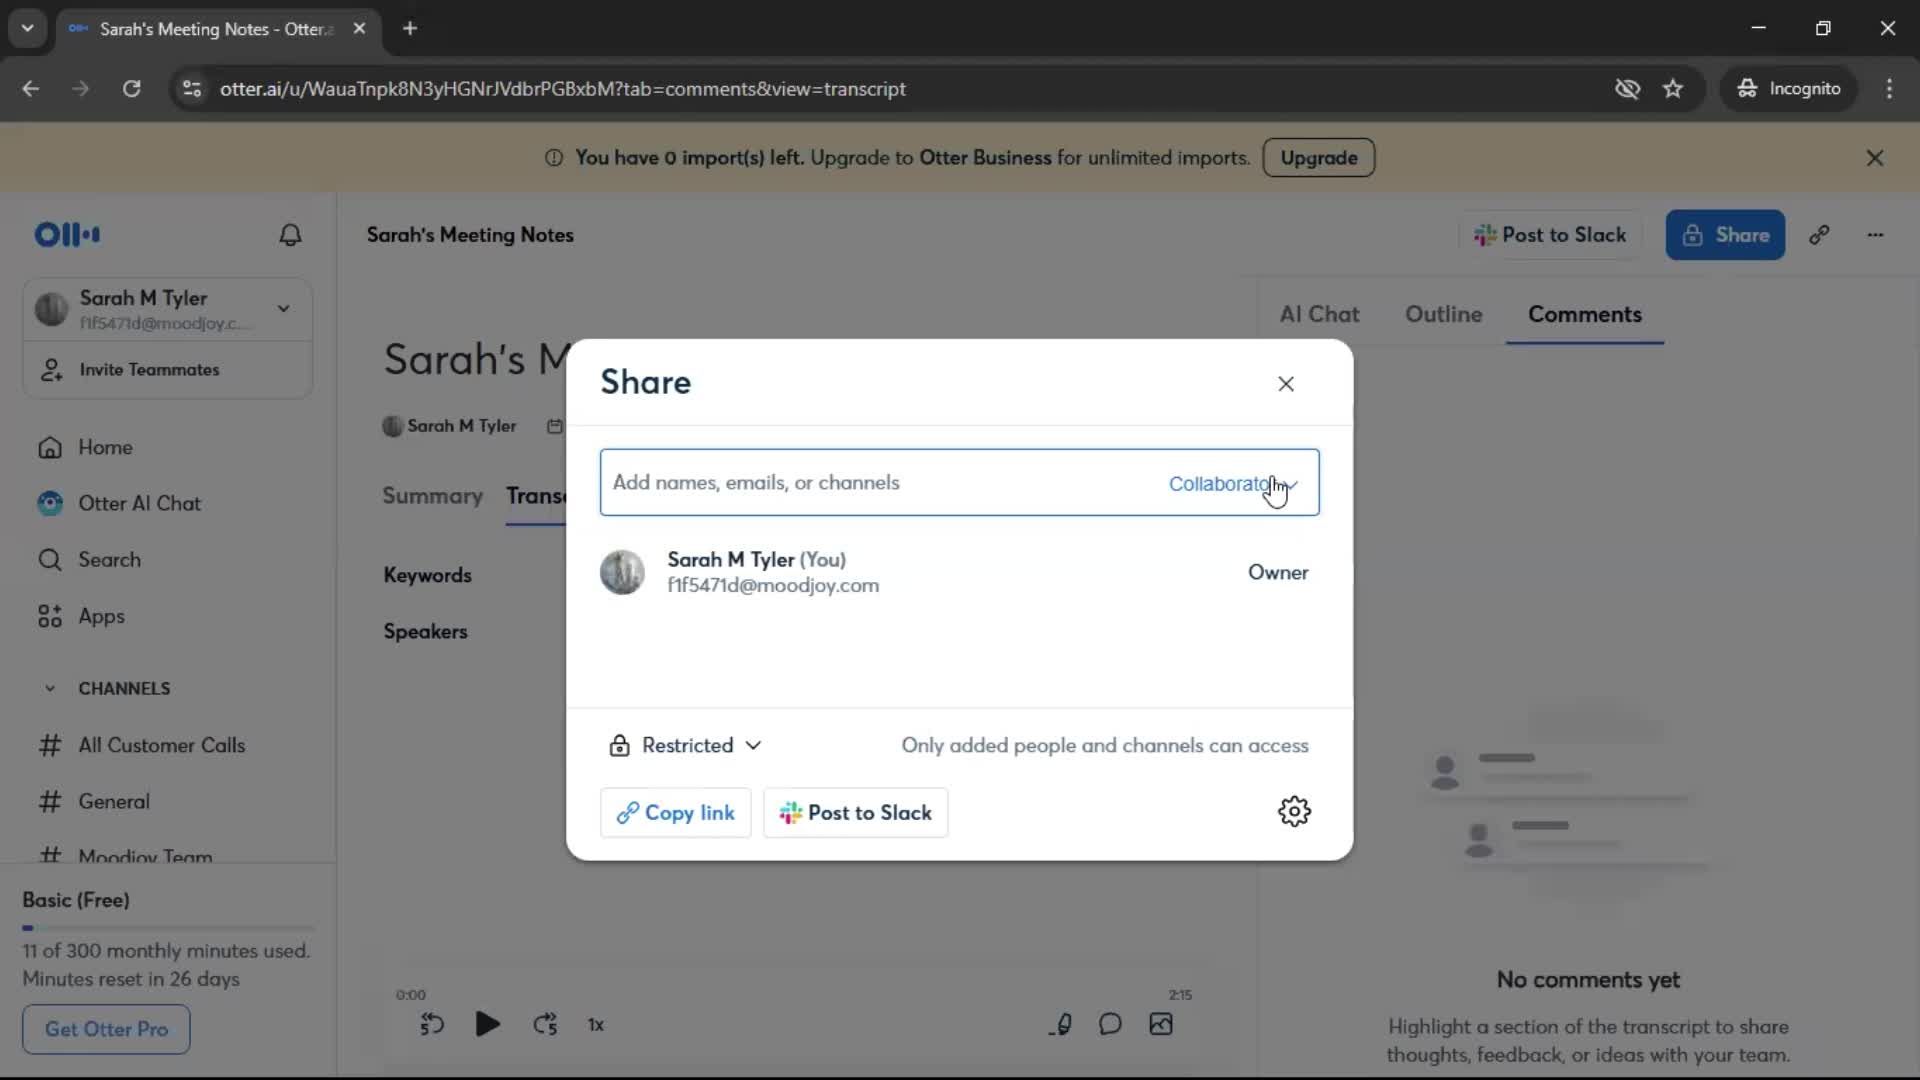Click the Upgrade button in banner
The image size is (1920, 1080).
(x=1318, y=158)
